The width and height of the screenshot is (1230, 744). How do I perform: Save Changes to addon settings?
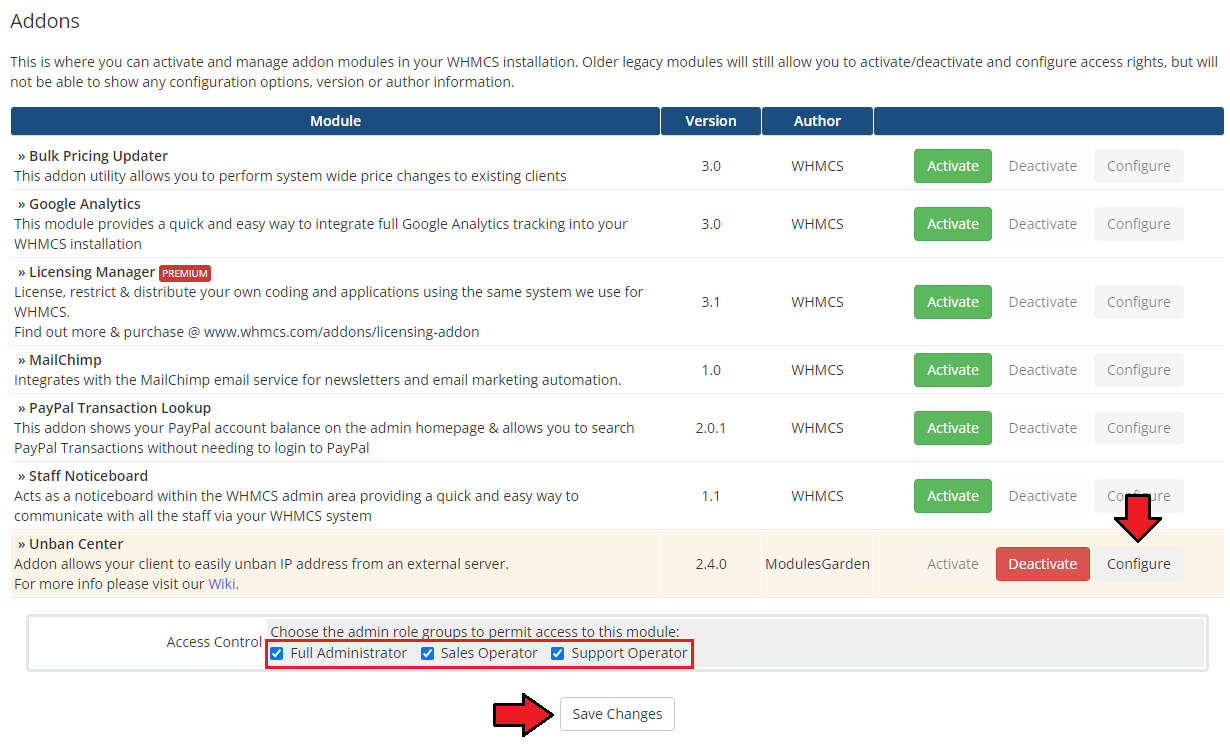[x=617, y=714]
